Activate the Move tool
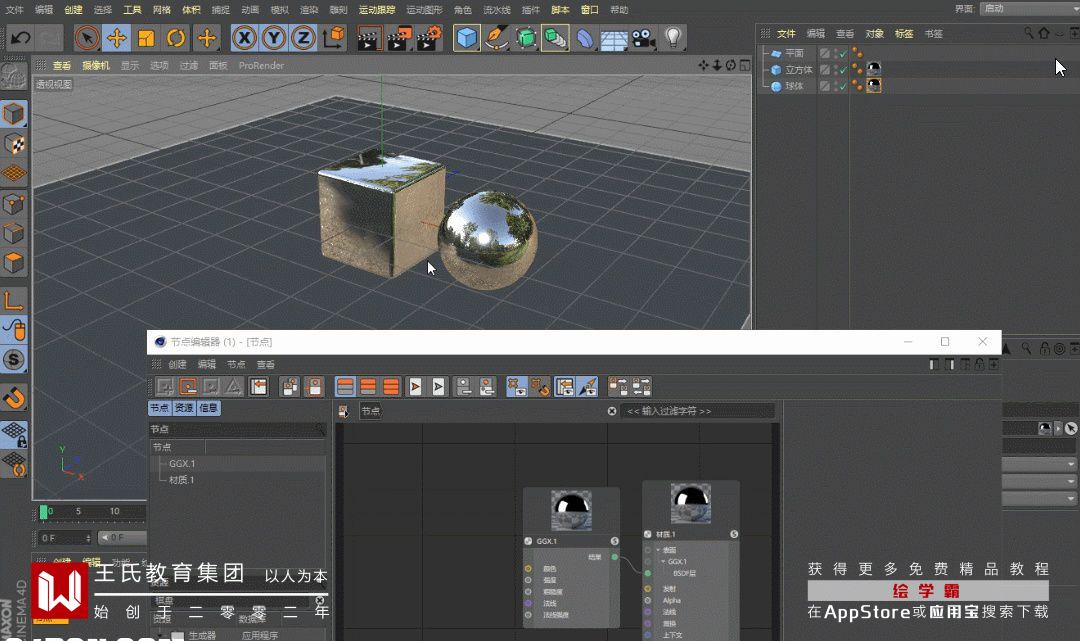The image size is (1080, 641). pyautogui.click(x=116, y=37)
